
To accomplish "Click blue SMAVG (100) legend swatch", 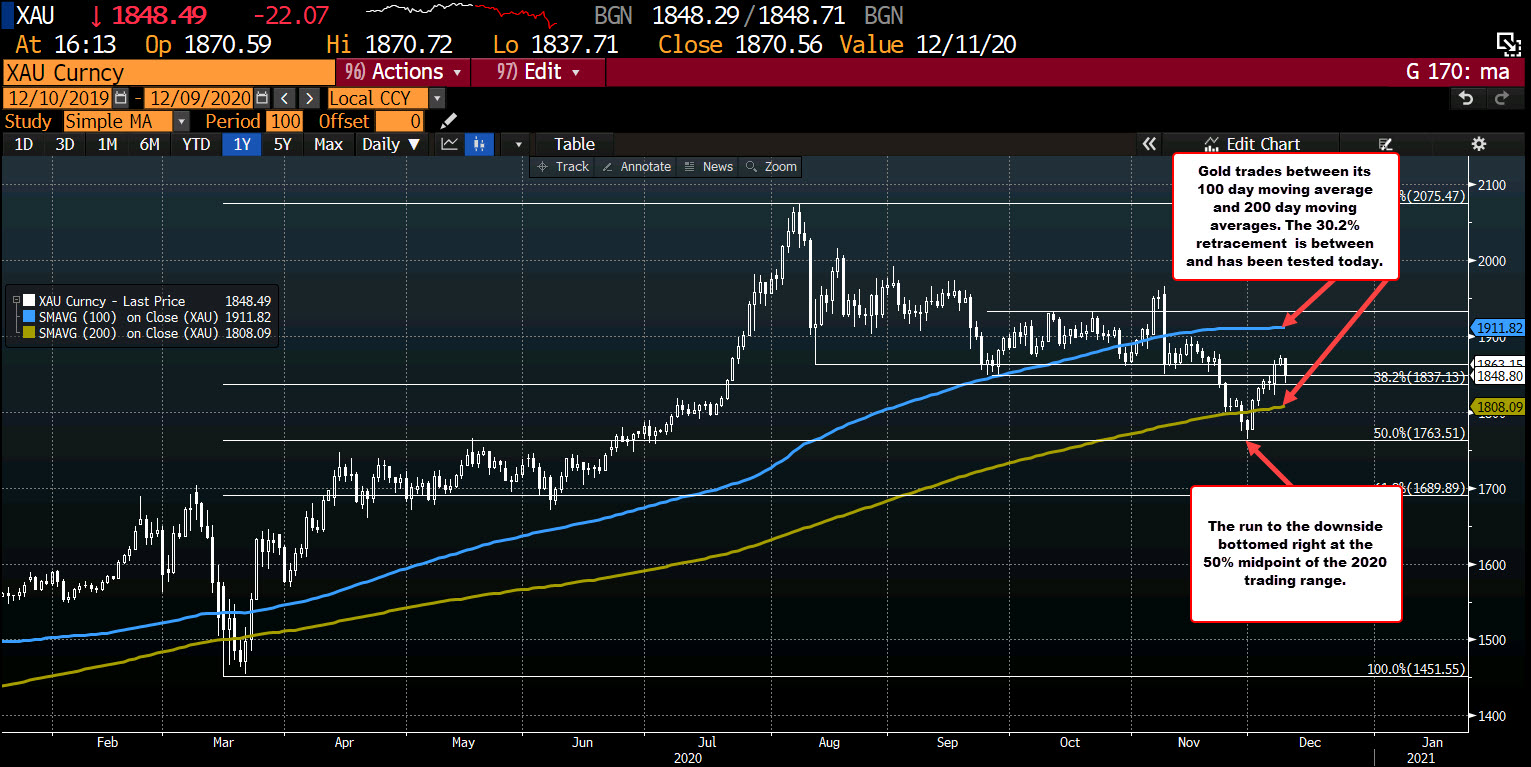I will 29,317.
